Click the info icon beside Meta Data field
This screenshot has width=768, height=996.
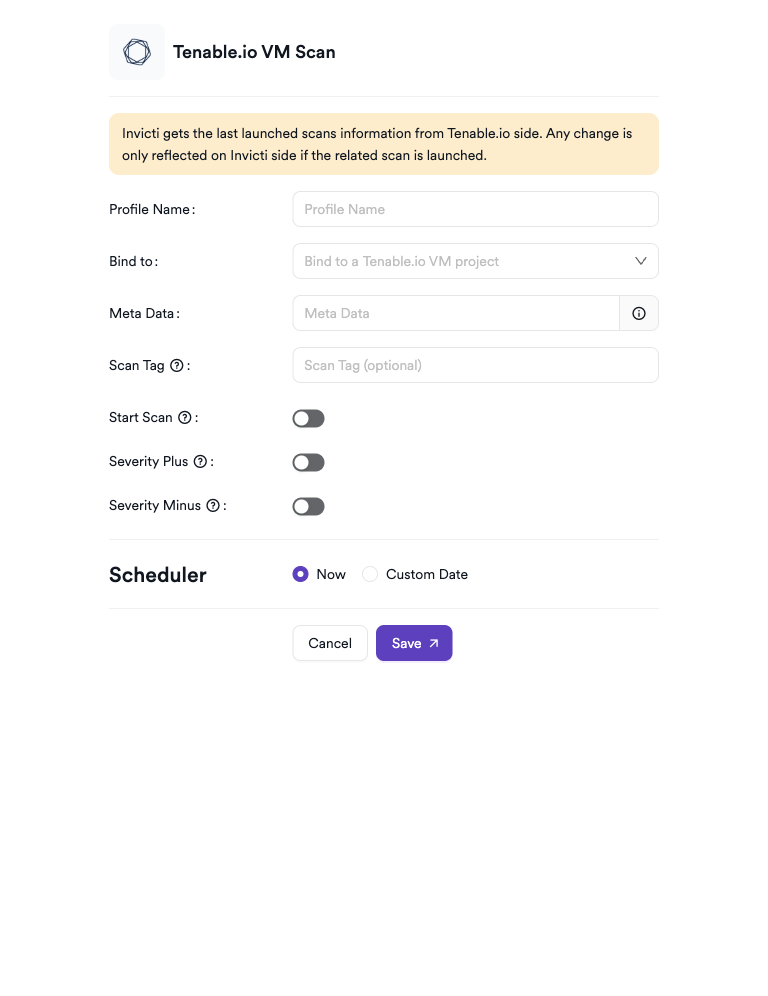(638, 313)
